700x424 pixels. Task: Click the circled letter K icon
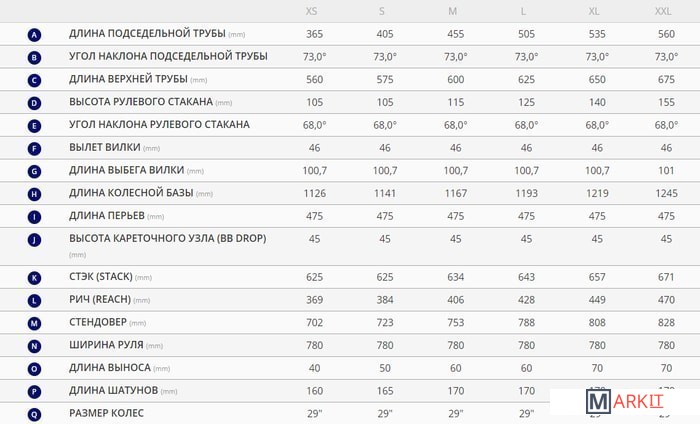click(35, 277)
